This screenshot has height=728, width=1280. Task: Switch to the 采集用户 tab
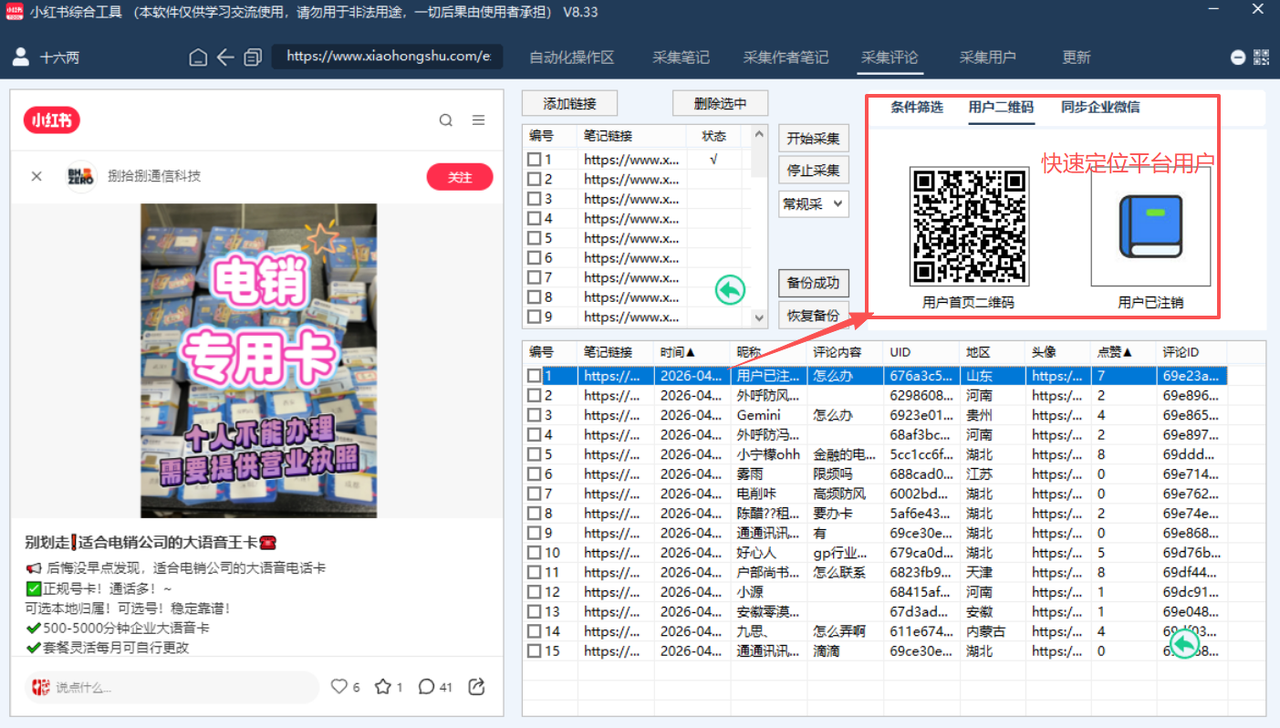(x=987, y=57)
